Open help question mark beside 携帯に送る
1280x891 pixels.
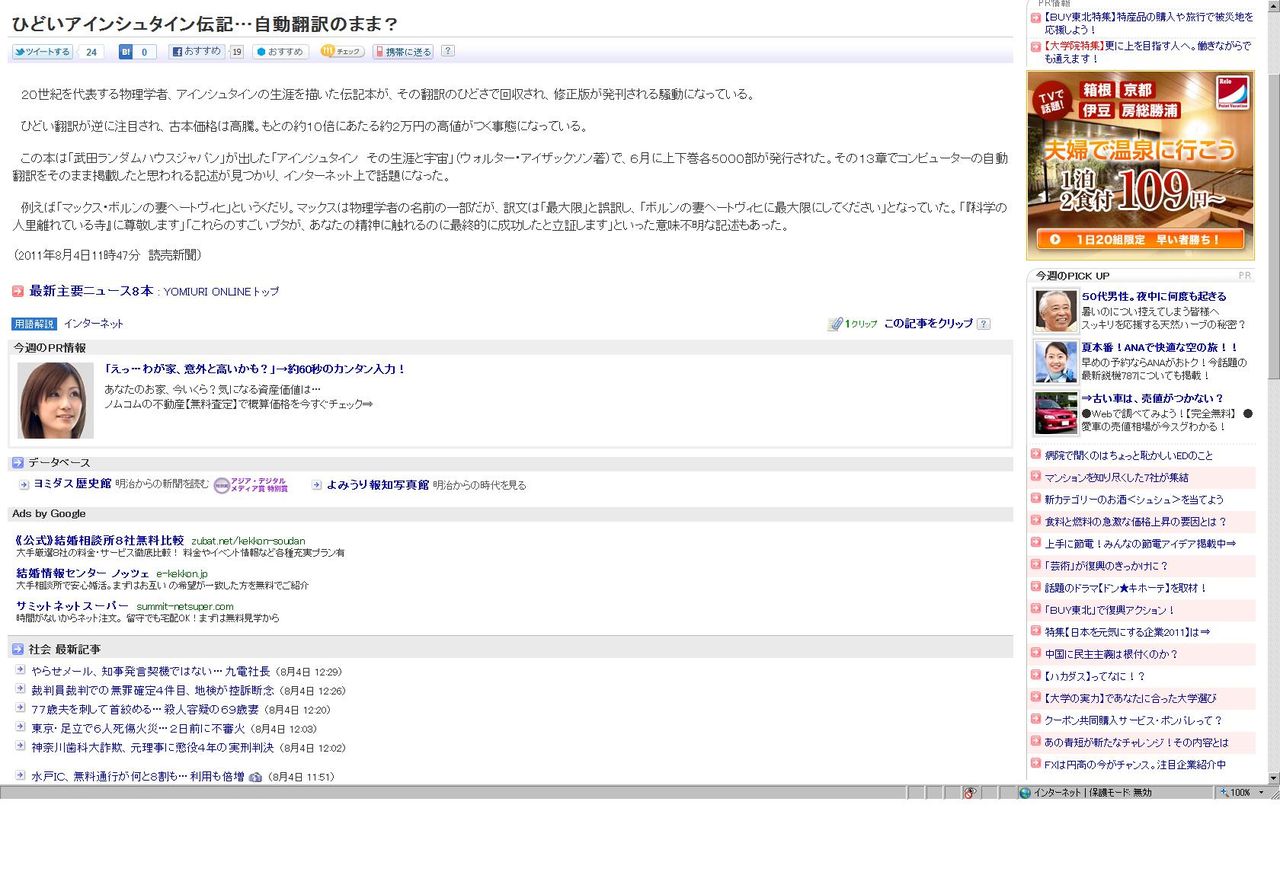pos(448,51)
